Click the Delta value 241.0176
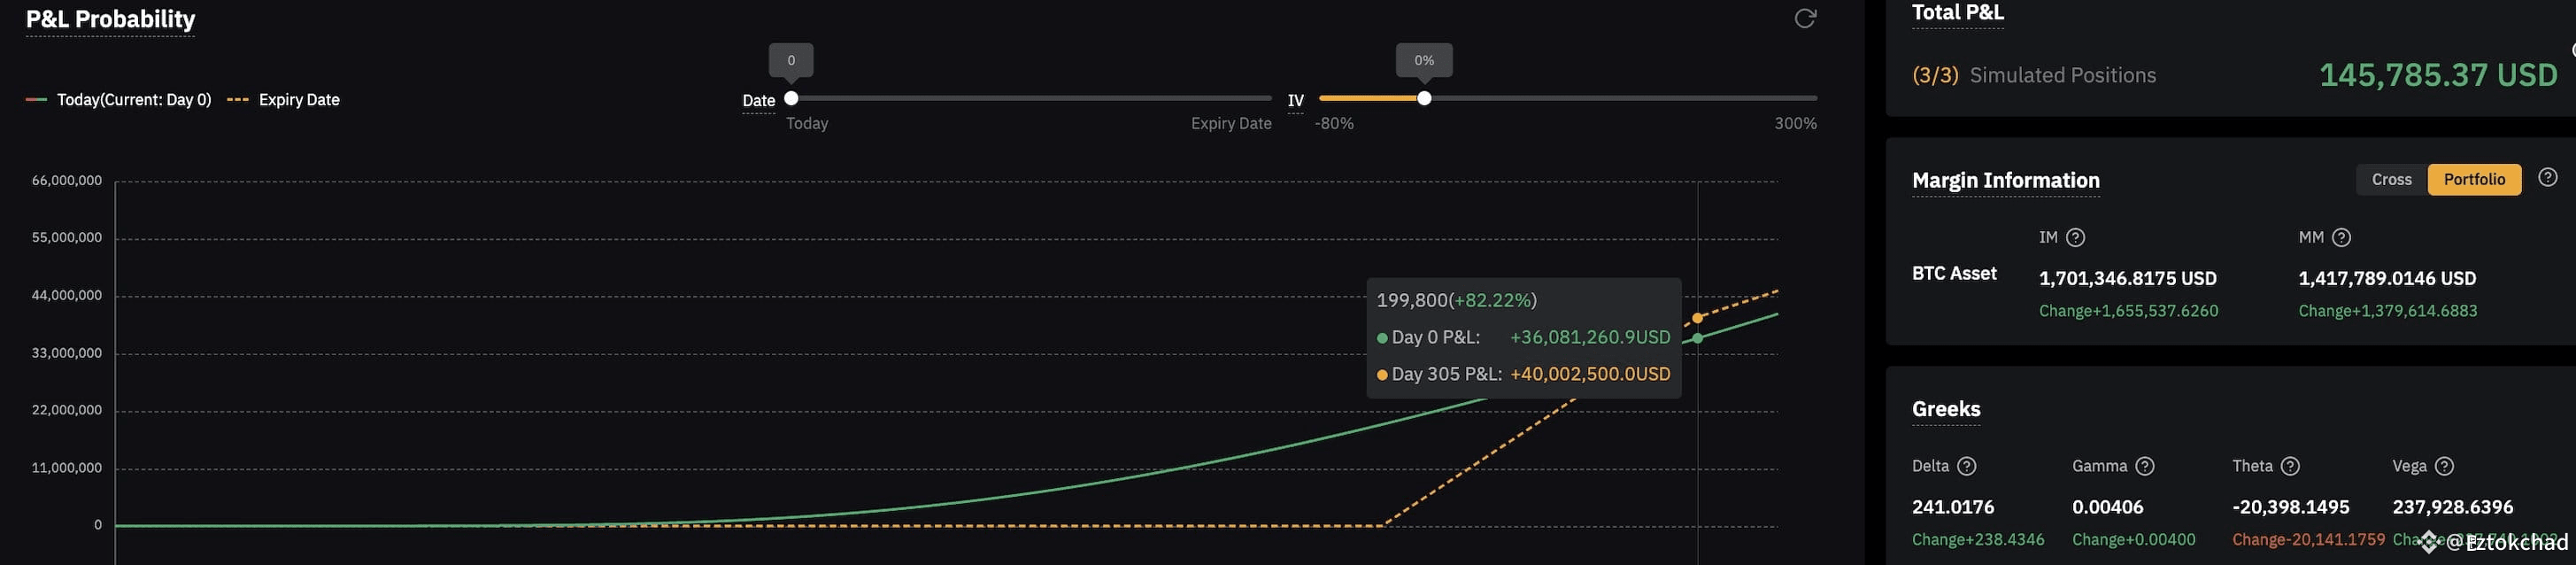Viewport: 2576px width, 565px height. (x=1952, y=507)
